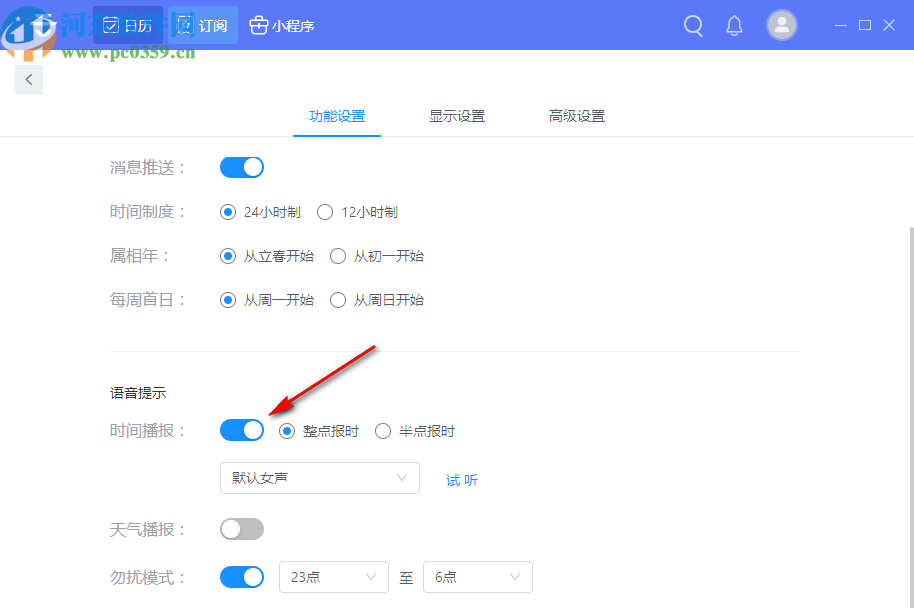Open the 默认女声 voice dropdown
The height and width of the screenshot is (608, 914).
coord(319,478)
